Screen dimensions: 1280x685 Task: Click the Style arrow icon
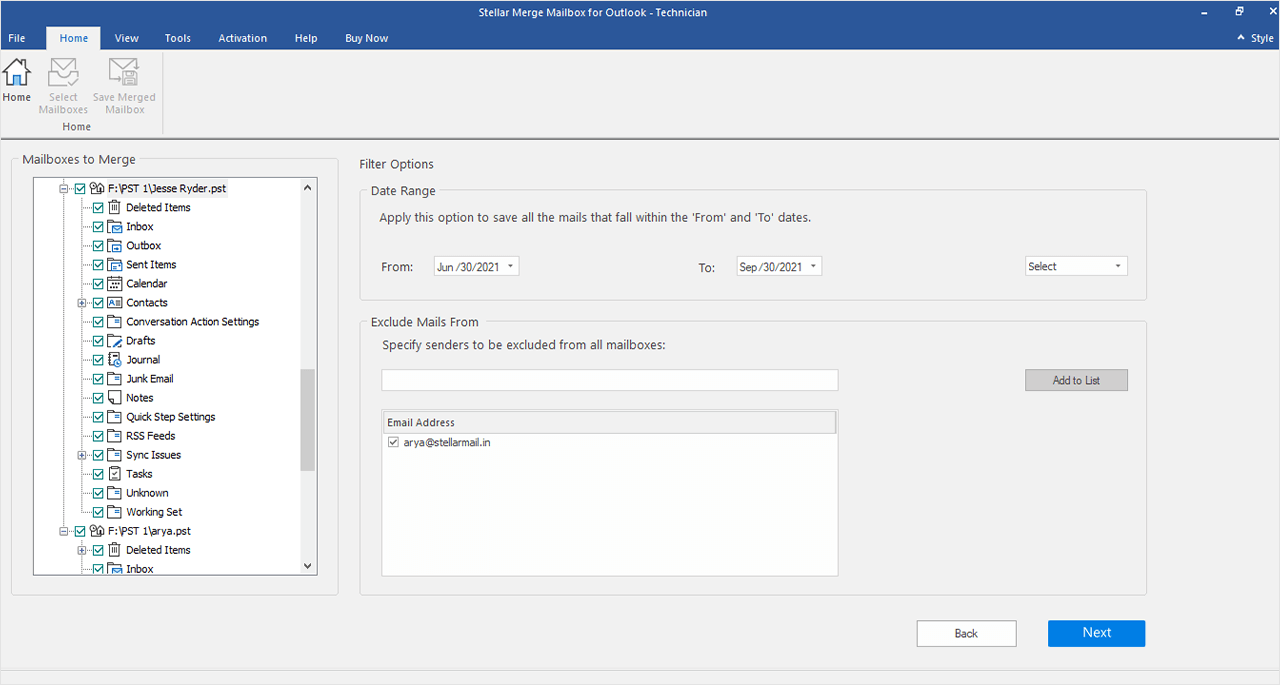click(x=1241, y=38)
